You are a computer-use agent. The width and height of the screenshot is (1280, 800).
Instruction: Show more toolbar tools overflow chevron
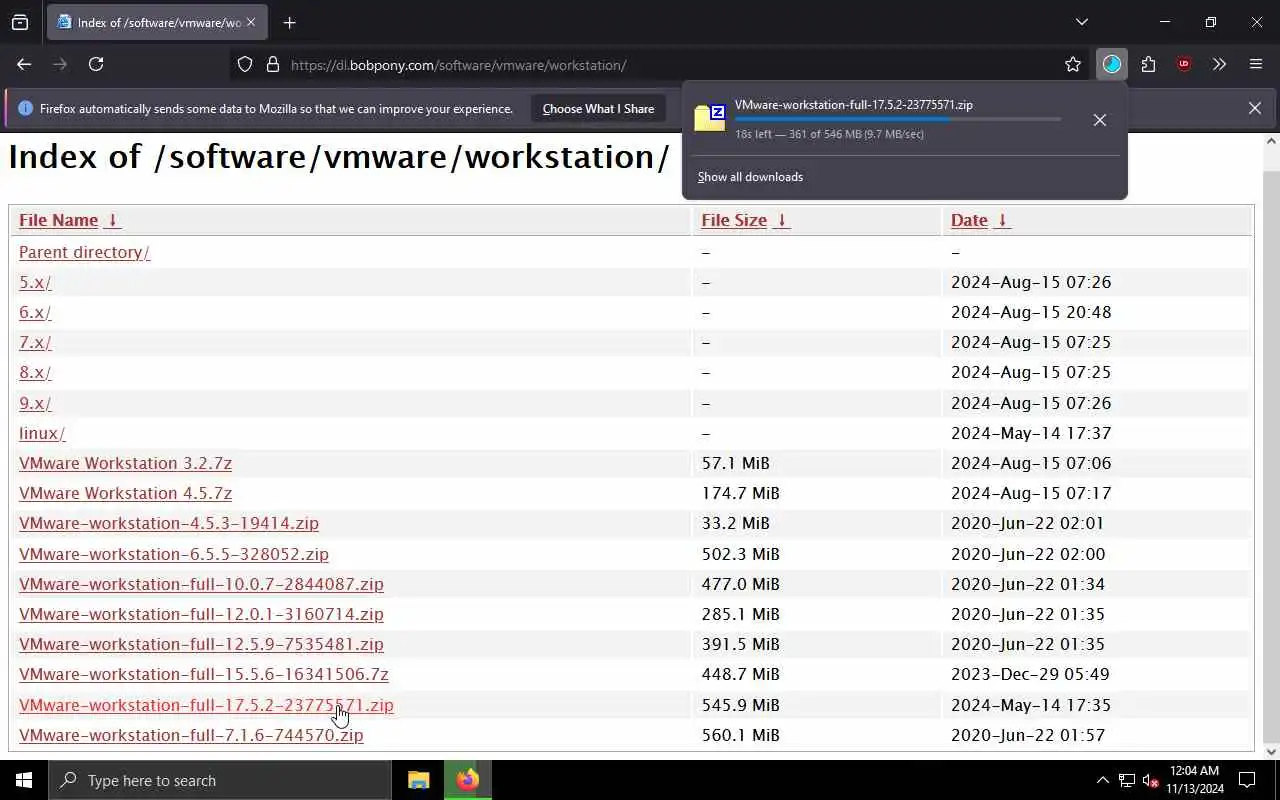[1219, 64]
